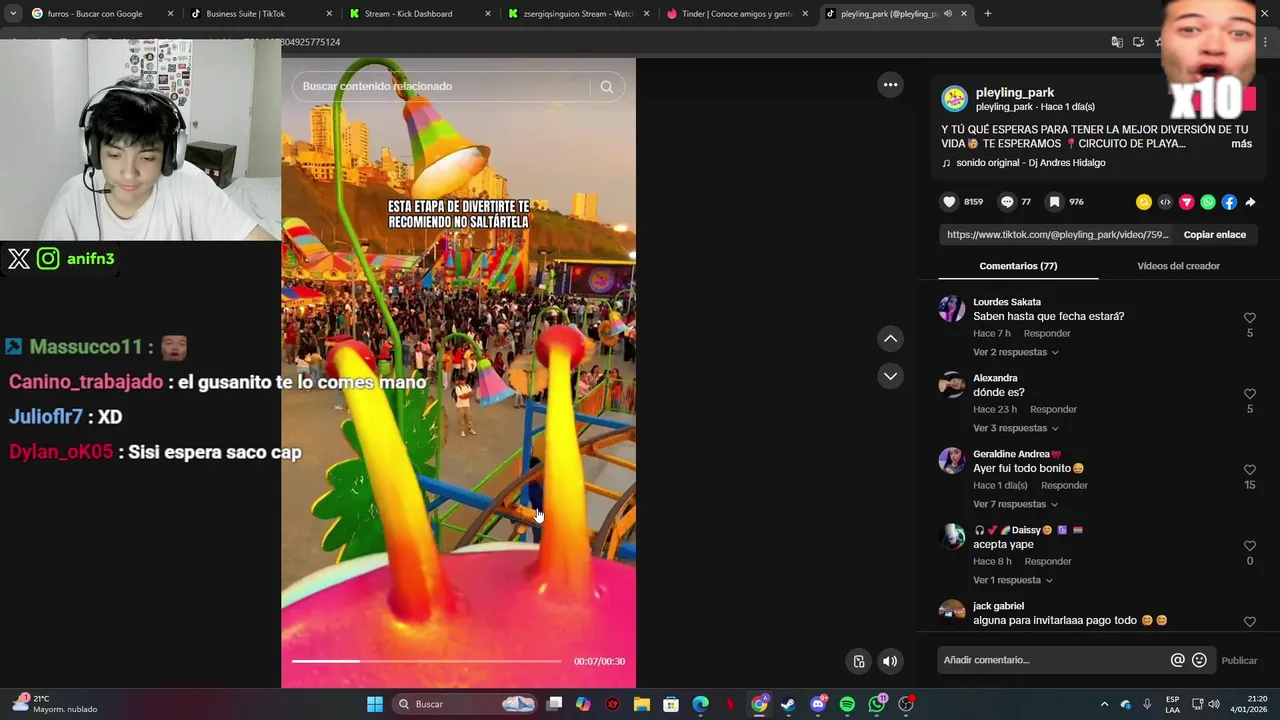This screenshot has height=720, width=1280.
Task: Switch to the Tinder browser tab
Action: 737,14
